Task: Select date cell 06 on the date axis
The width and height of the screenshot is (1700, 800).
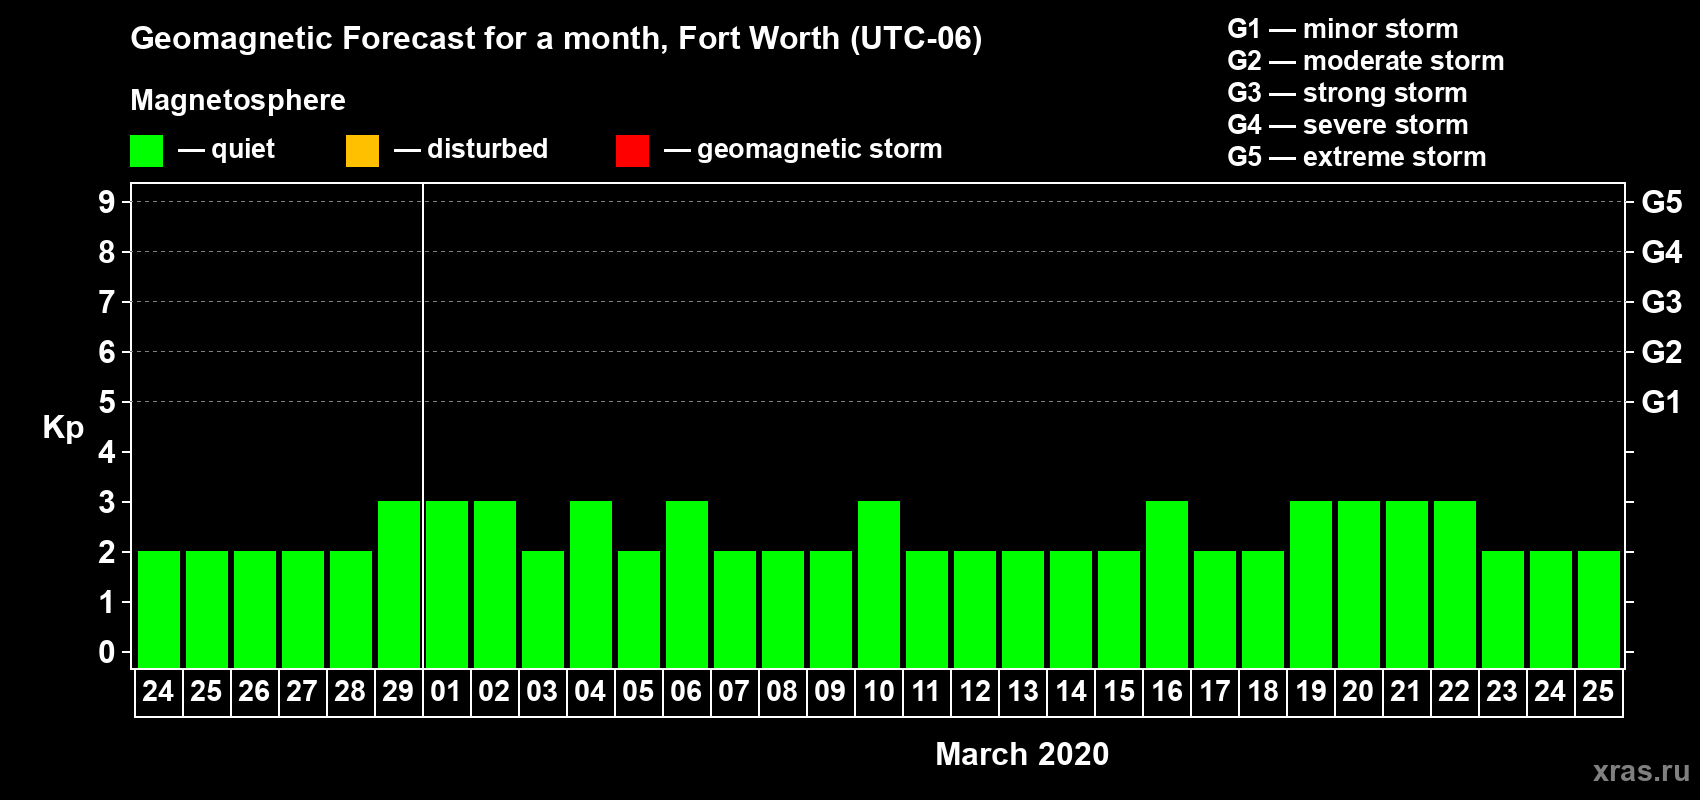Action: point(686,692)
